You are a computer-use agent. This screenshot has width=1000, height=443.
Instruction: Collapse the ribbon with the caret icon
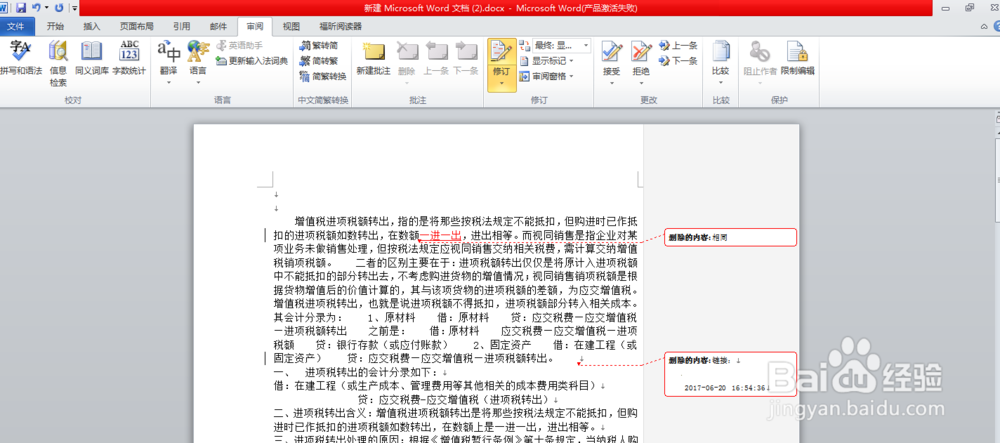click(984, 26)
